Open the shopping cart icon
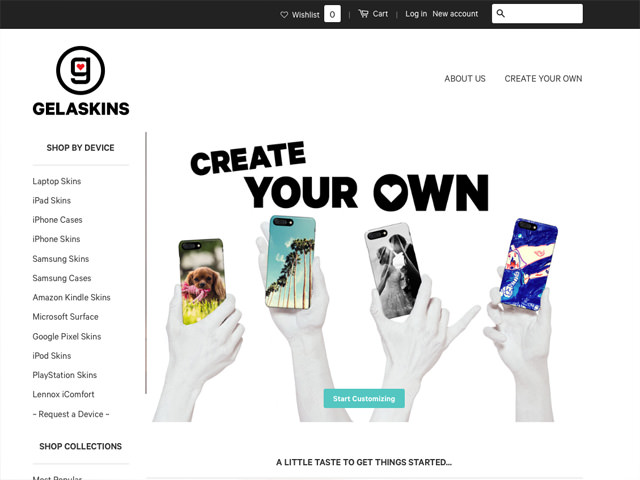The width and height of the screenshot is (640, 480). click(363, 14)
